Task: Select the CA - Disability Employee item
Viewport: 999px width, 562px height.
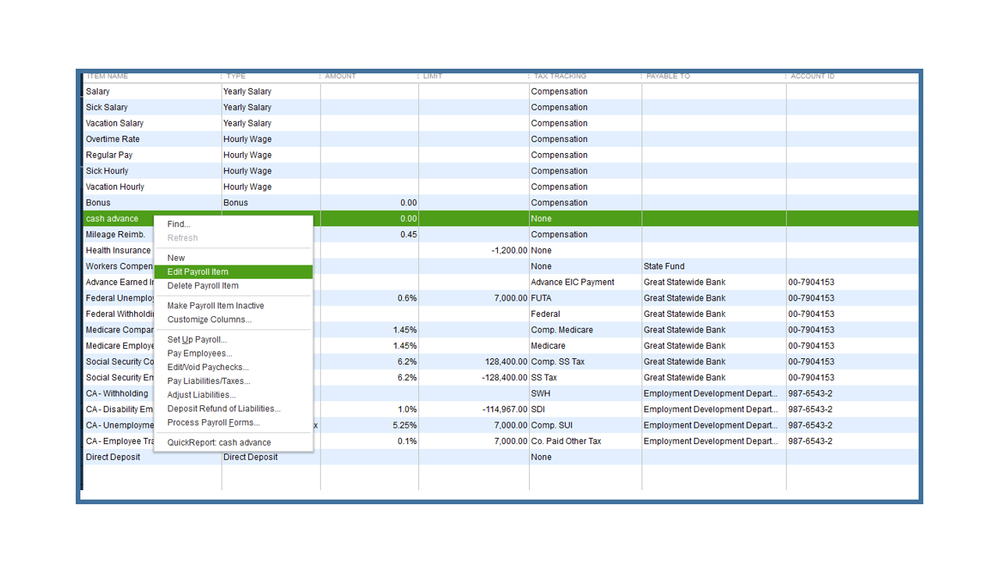Action: click(120, 410)
